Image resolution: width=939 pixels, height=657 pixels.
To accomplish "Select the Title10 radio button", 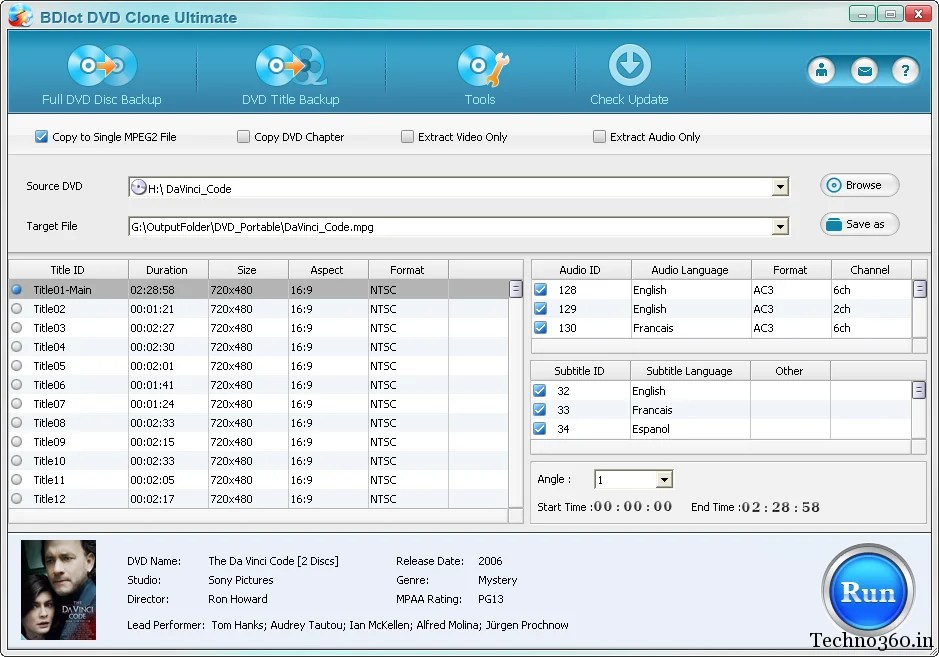I will tap(17, 461).
